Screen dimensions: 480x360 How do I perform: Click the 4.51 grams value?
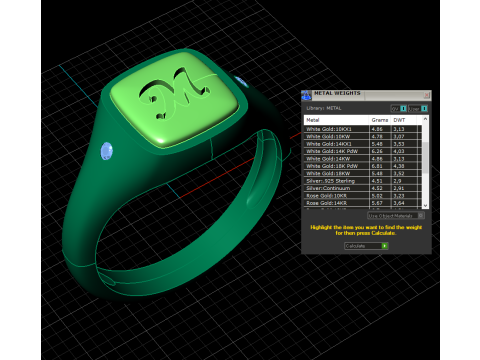pyautogui.click(x=377, y=181)
